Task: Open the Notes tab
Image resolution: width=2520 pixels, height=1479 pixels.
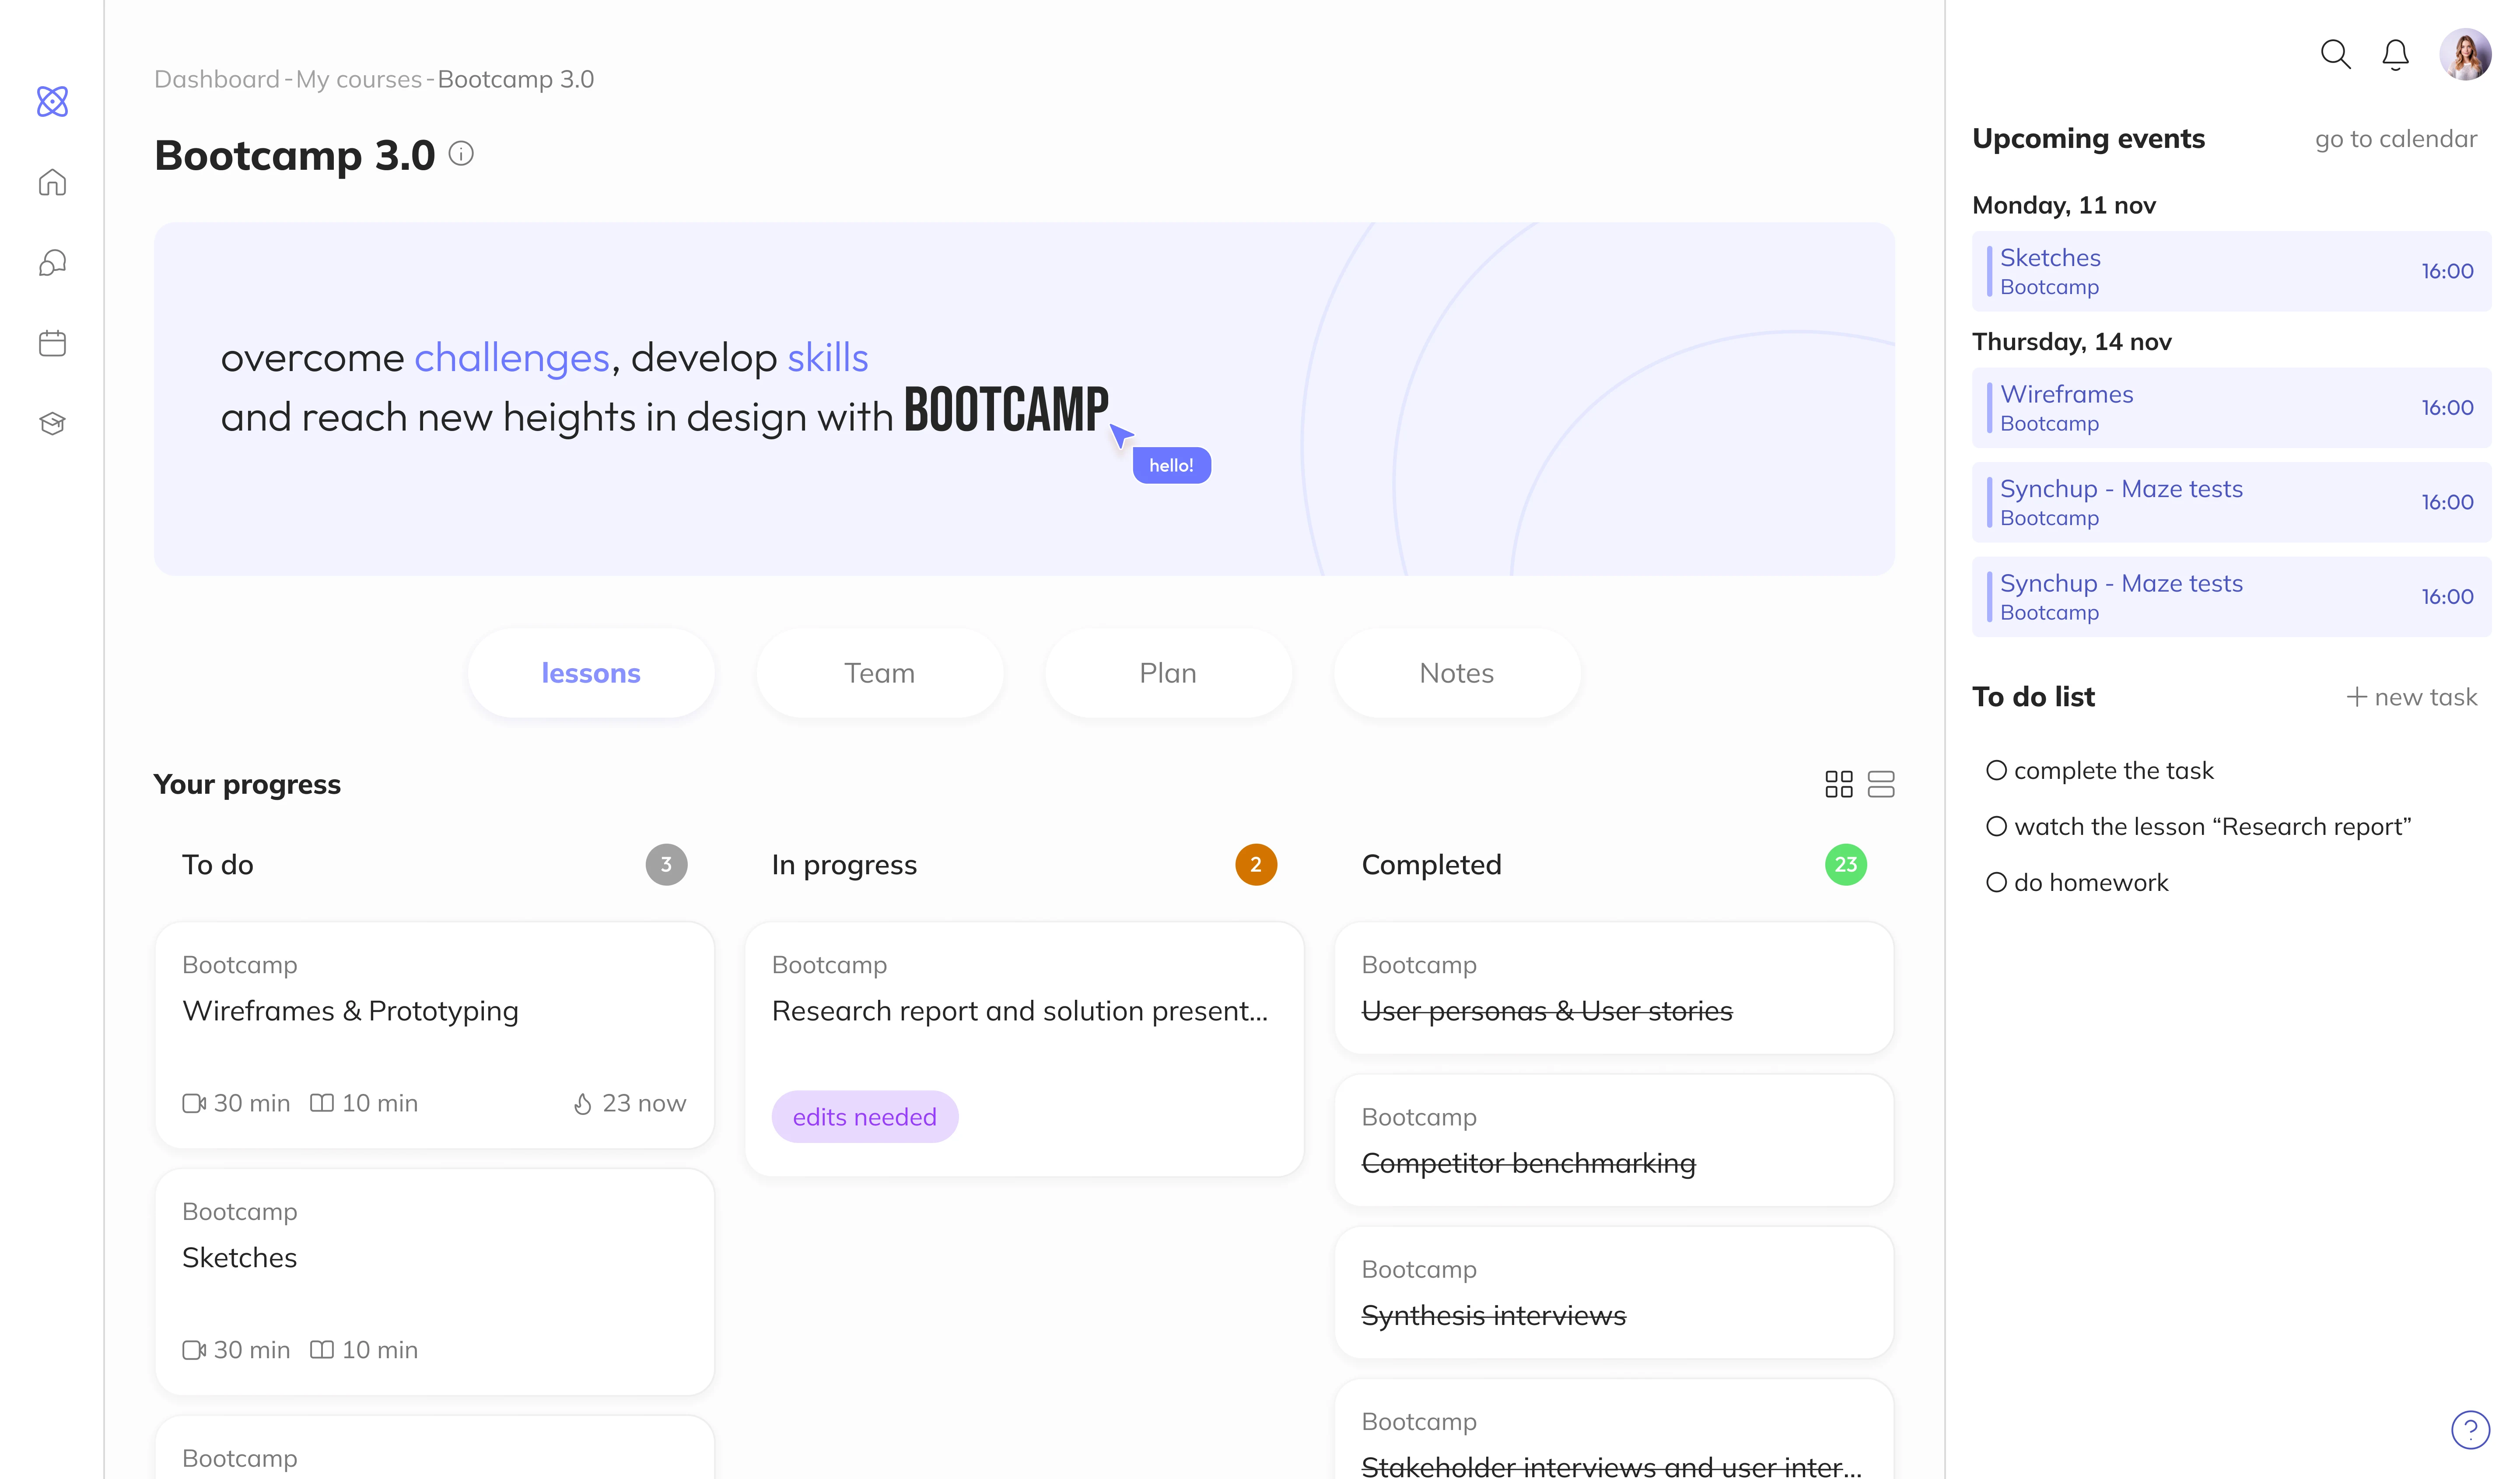Action: click(1456, 673)
